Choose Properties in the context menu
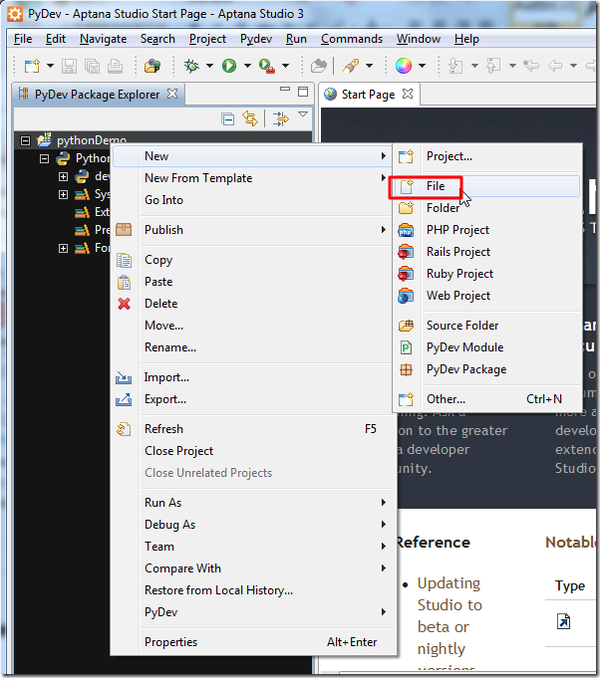This screenshot has width=600, height=678. pos(171,642)
